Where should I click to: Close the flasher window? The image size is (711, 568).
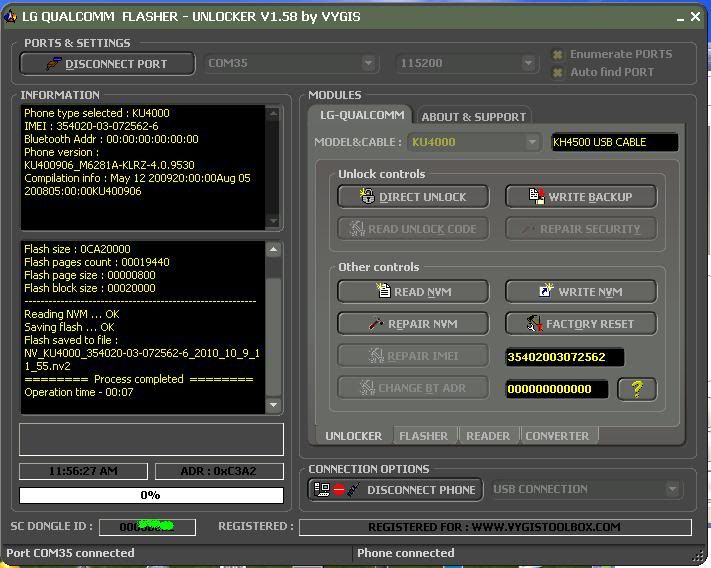(x=695, y=17)
